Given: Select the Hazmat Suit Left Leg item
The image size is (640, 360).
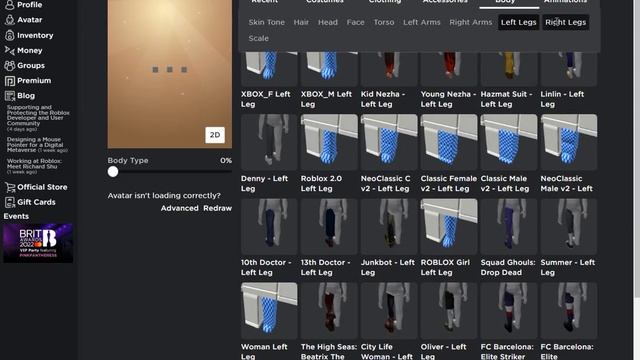Looking at the screenshot, I should (x=509, y=69).
